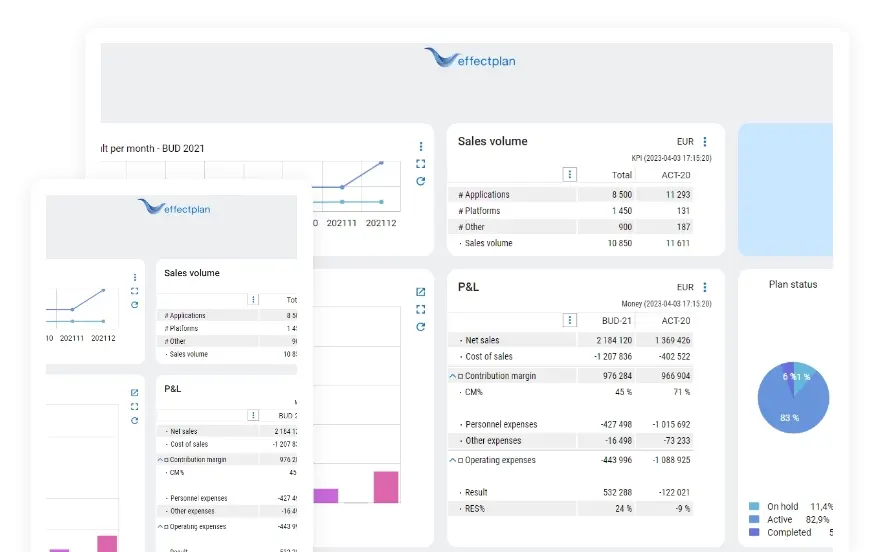The image size is (880, 552).
Task: Expand the small front line chart fullscreen
Action: click(x=135, y=291)
